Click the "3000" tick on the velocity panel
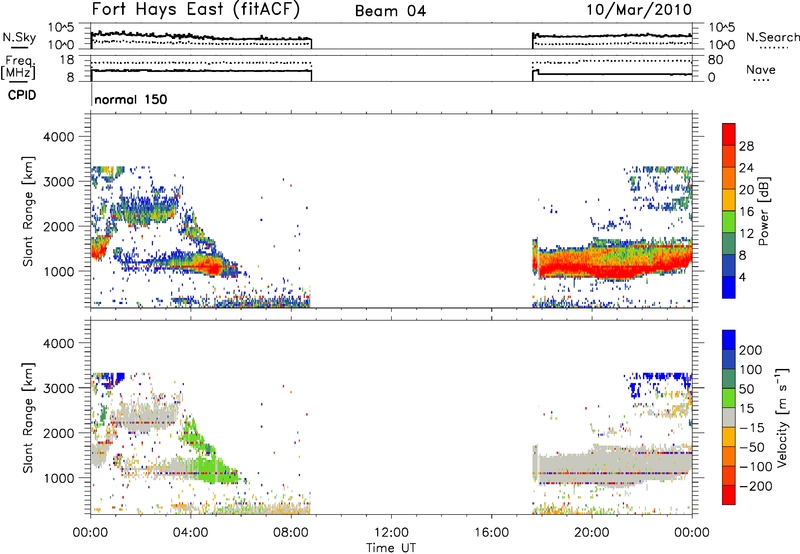Image resolution: width=800 pixels, height=554 pixels. click(x=59, y=388)
